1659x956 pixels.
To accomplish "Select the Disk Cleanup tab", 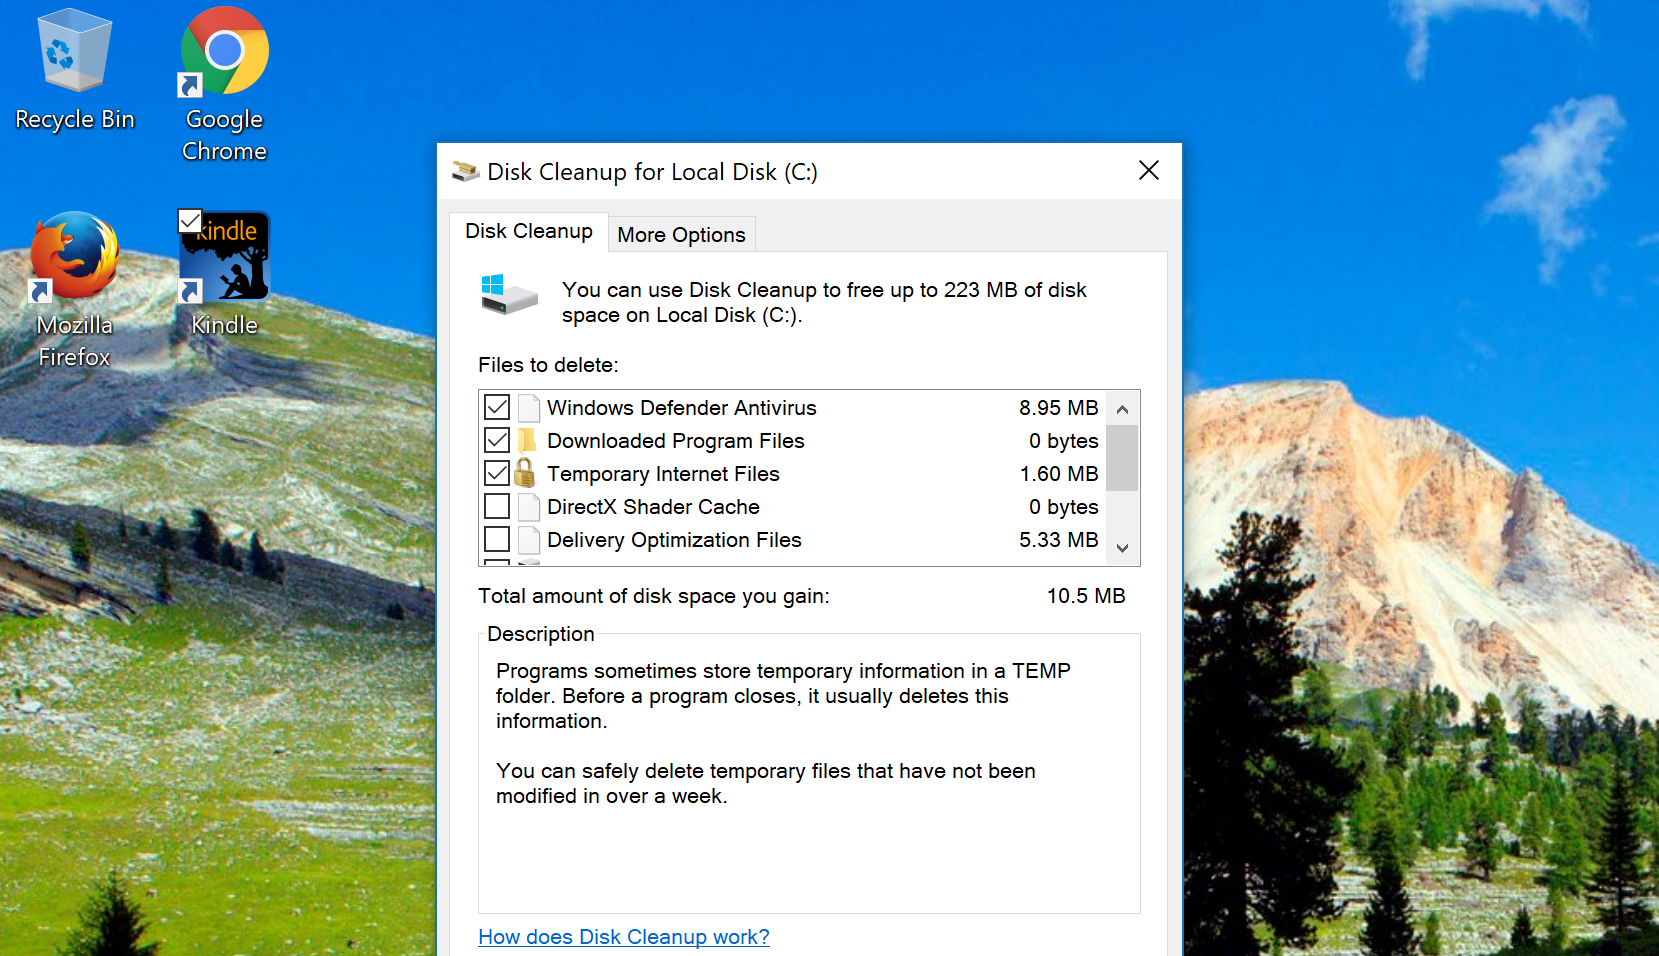I will coord(528,231).
